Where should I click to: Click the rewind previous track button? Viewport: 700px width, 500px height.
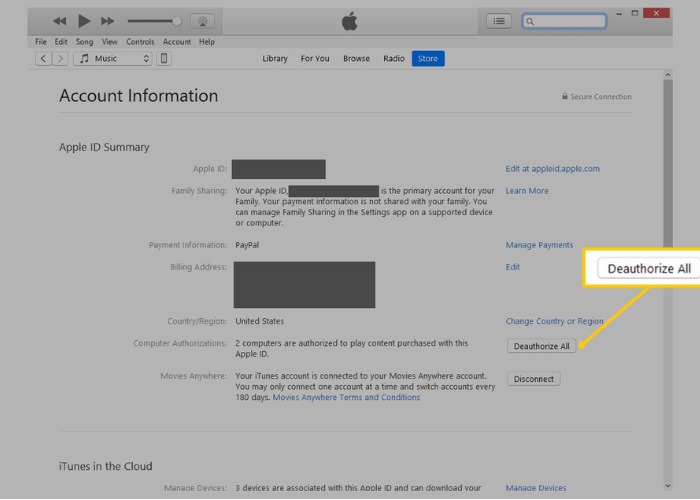[x=59, y=21]
